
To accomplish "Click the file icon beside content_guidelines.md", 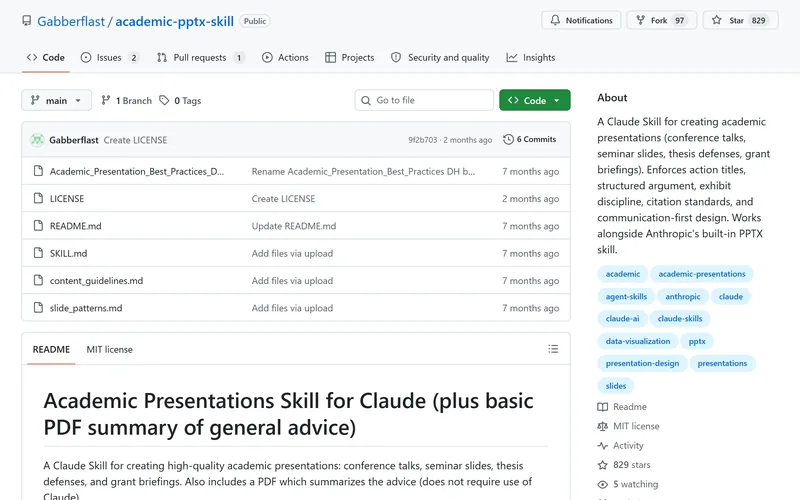I will (x=38, y=280).
